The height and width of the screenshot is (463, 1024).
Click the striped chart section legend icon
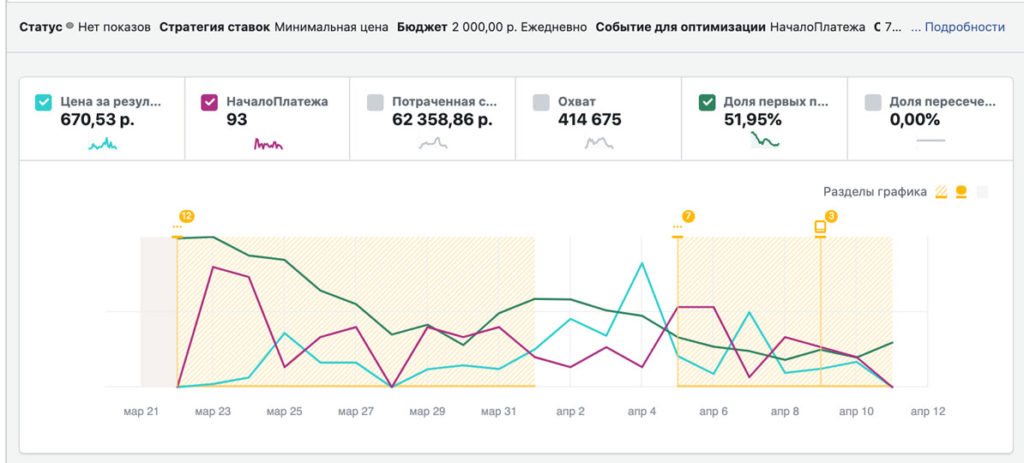pyautogui.click(x=941, y=192)
